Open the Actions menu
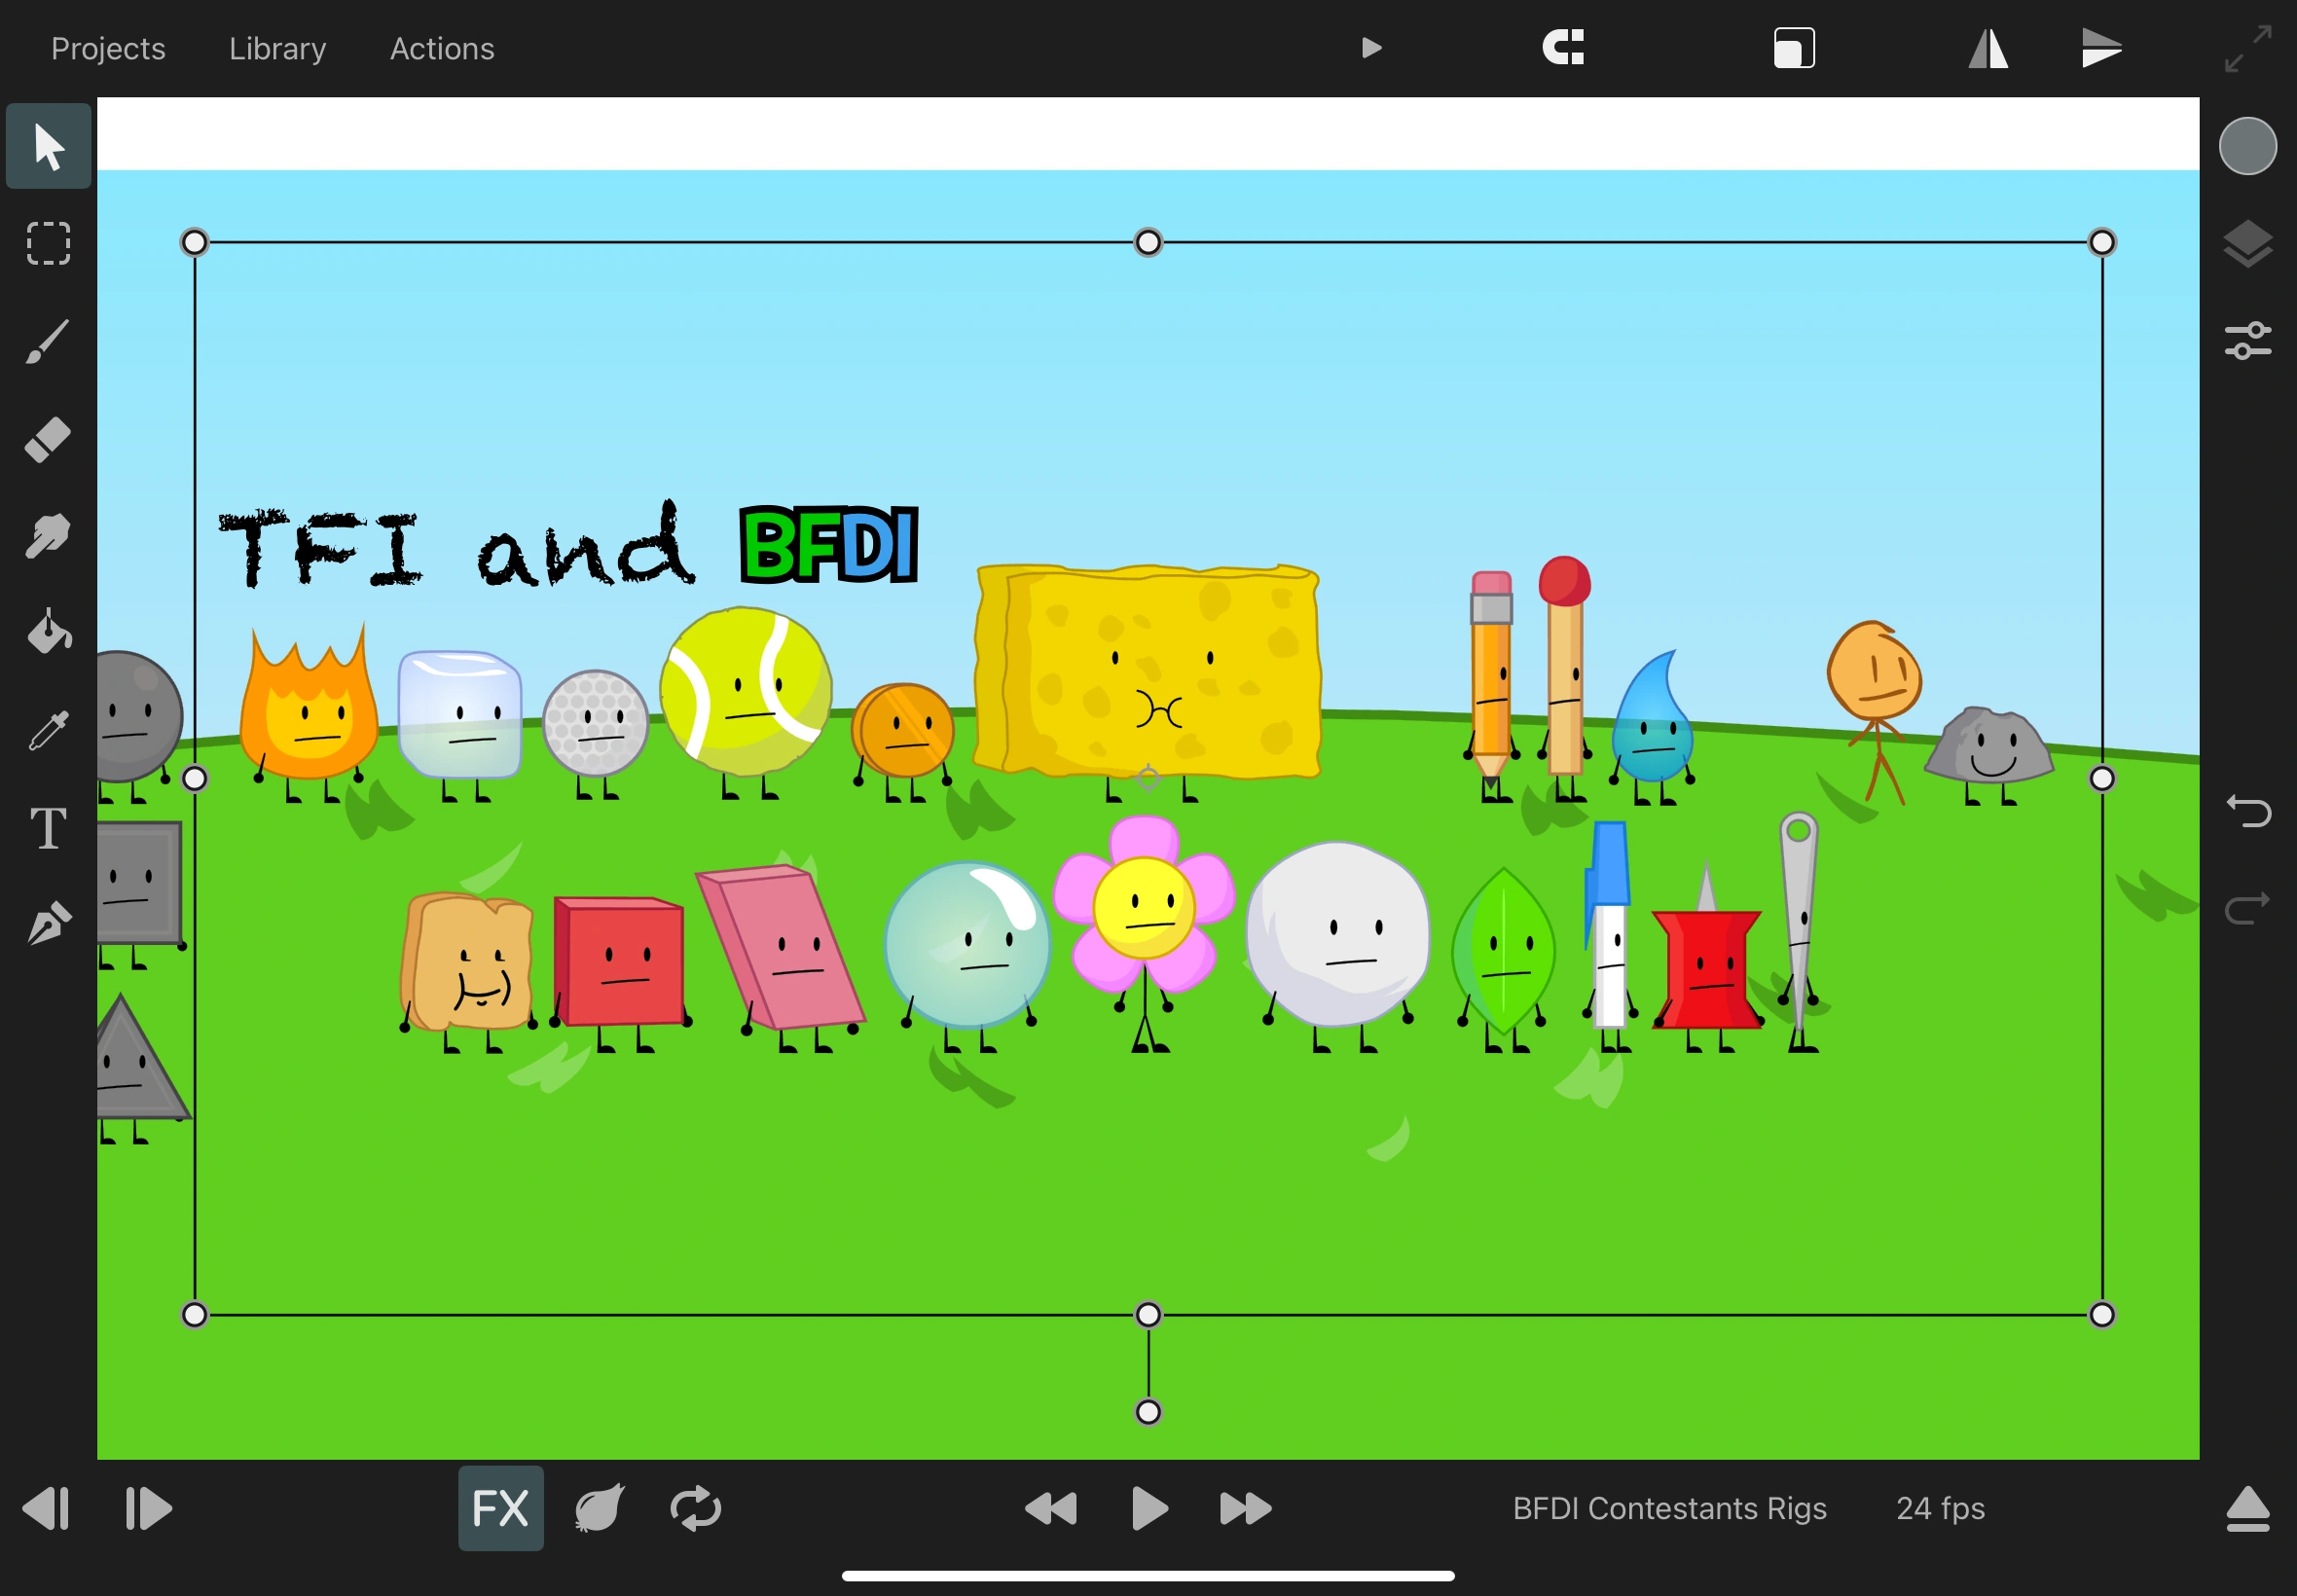Viewport: 2297px width, 1596px height. (441, 48)
